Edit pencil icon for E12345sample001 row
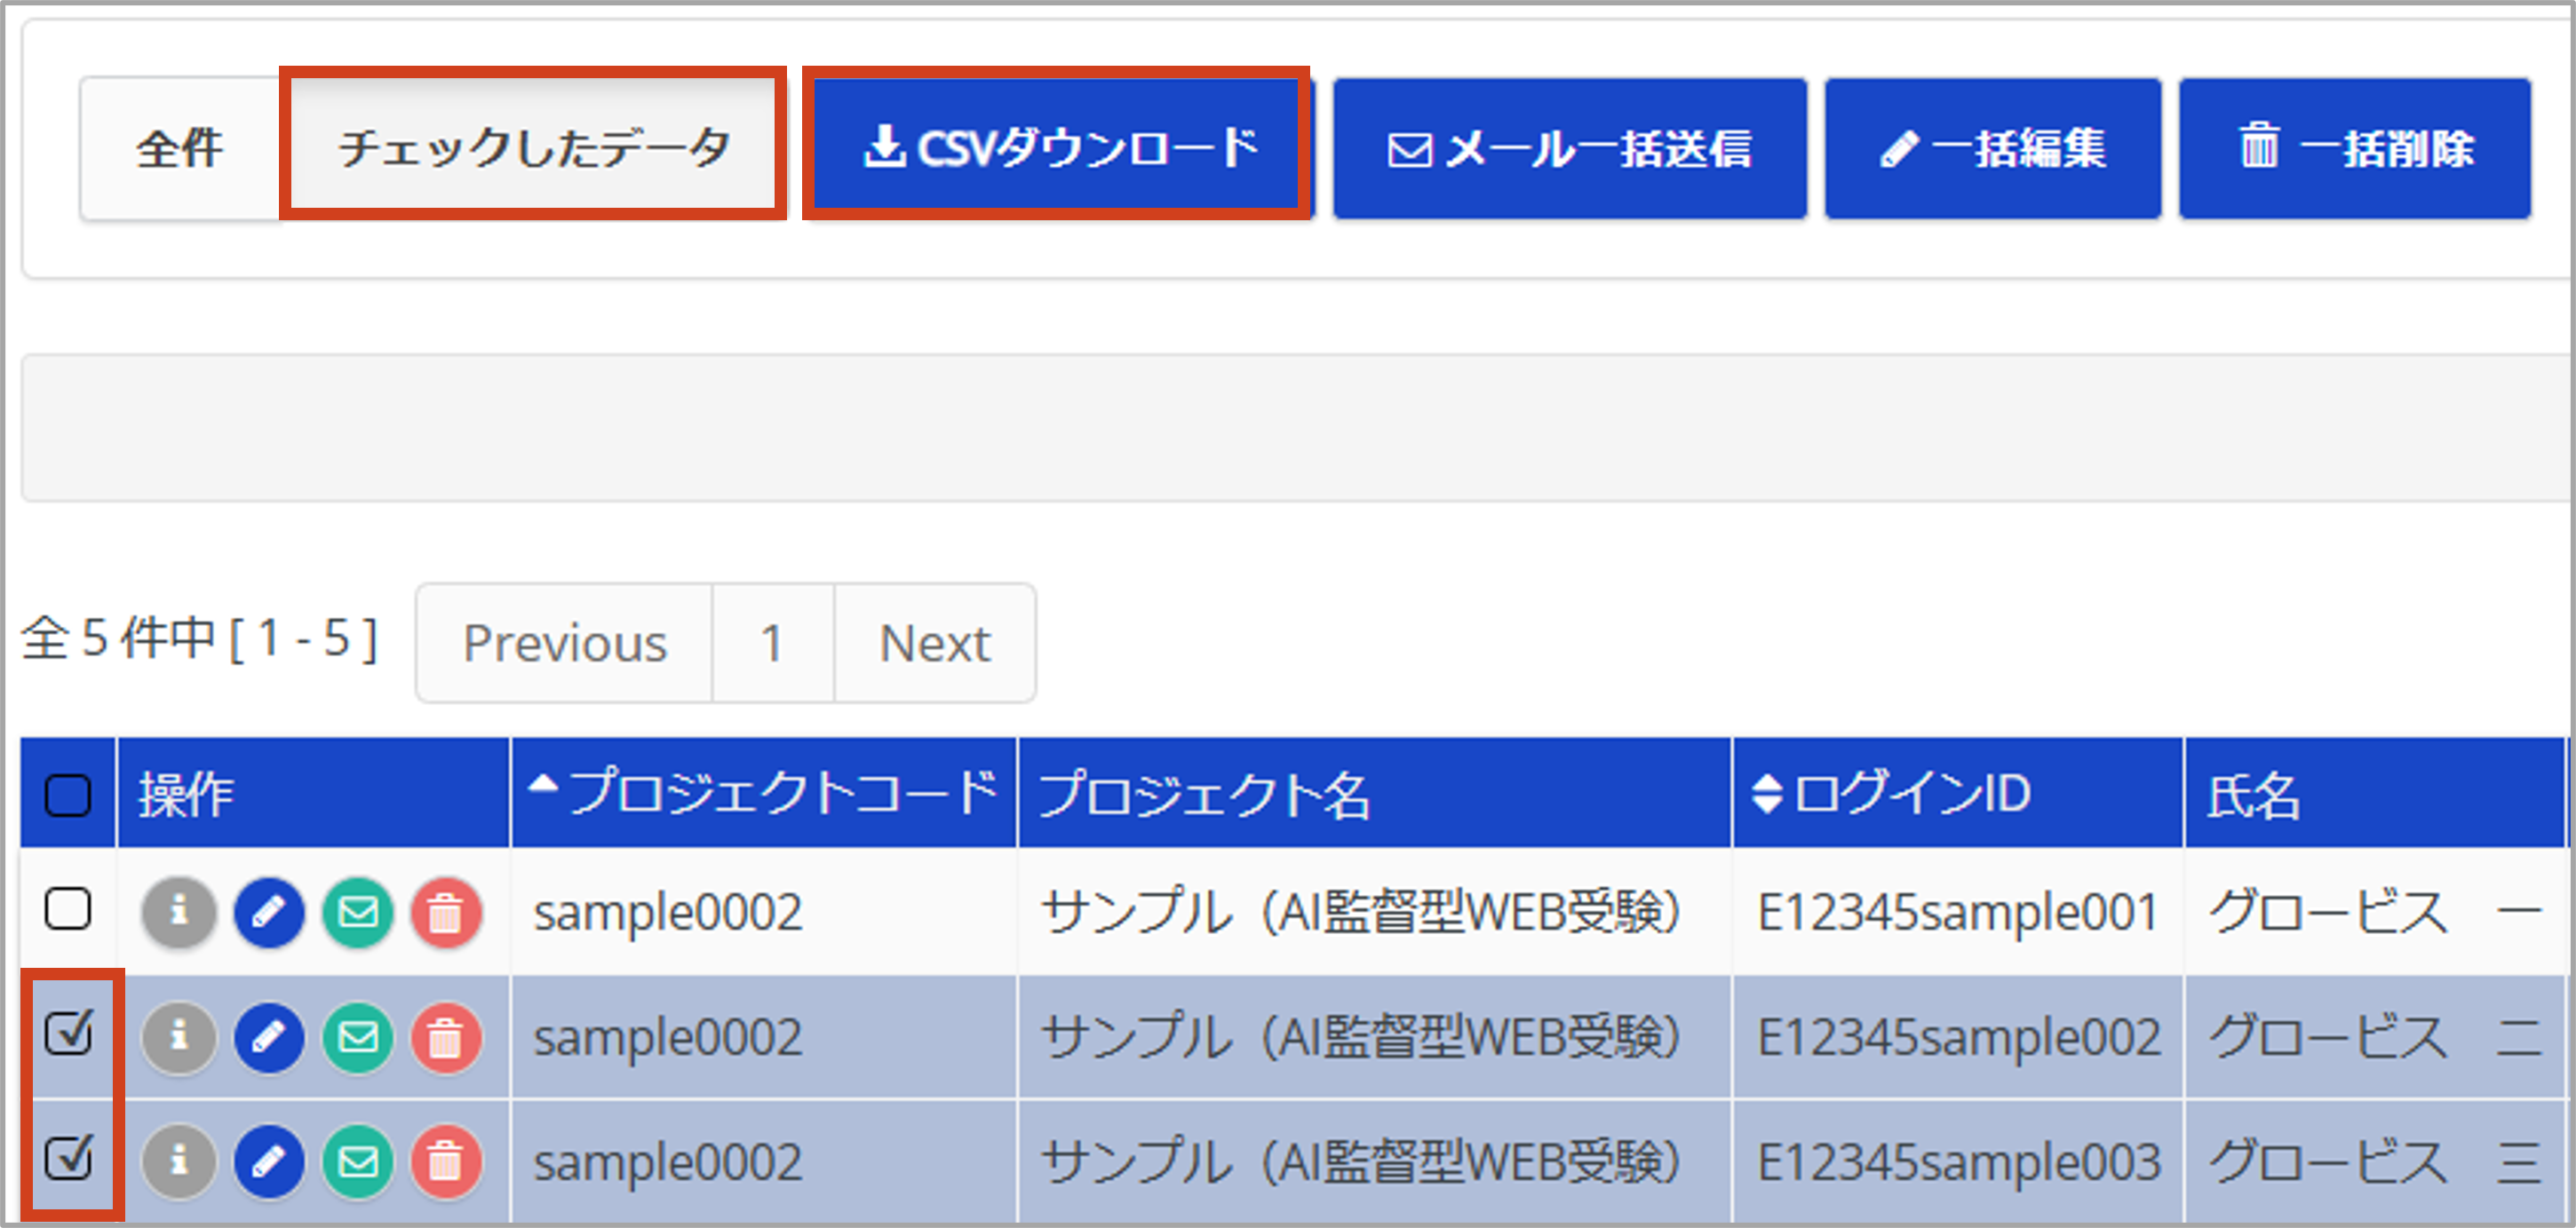The width and height of the screenshot is (2576, 1228). [269, 912]
